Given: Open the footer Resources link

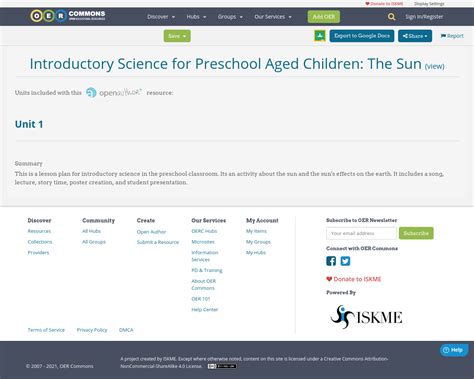Looking at the screenshot, I should pos(39,231).
